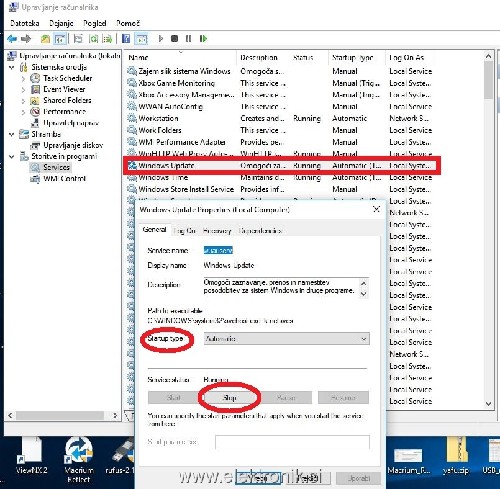Open Macrium Reflect desktop shortcut
500x489 pixels.
coord(79,460)
